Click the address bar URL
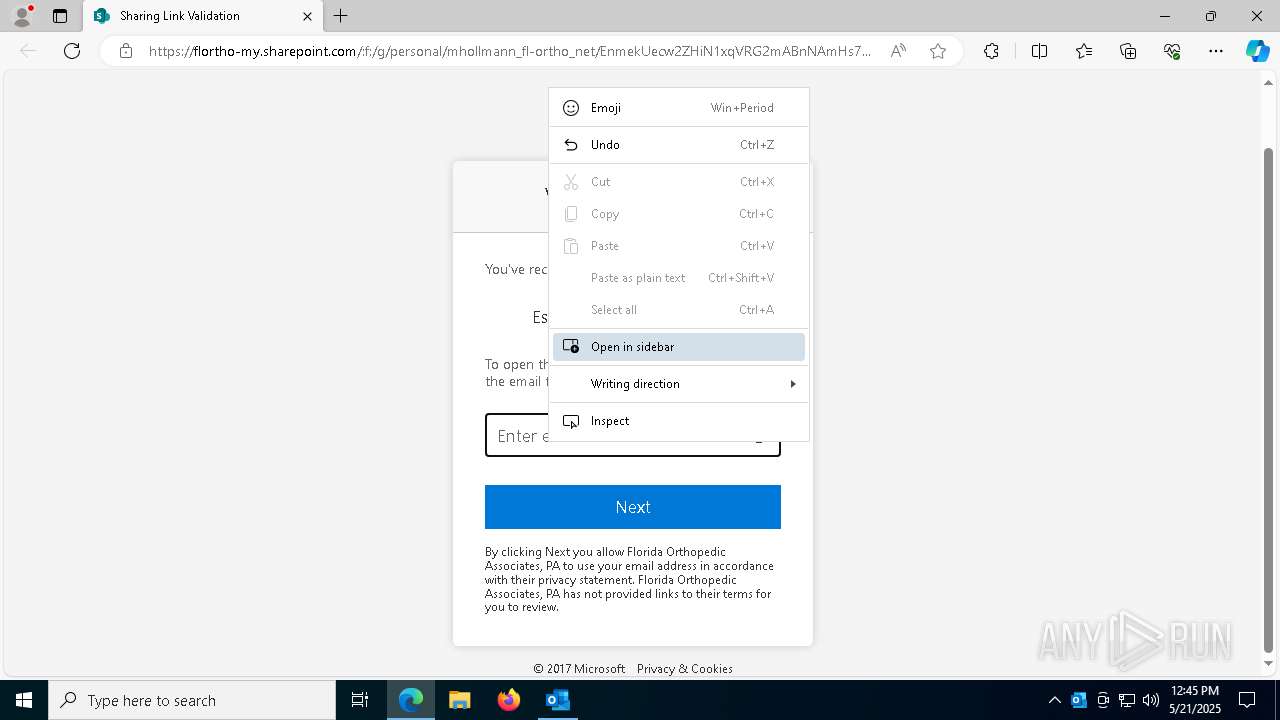Screen dimensions: 1280x720 click(510, 51)
